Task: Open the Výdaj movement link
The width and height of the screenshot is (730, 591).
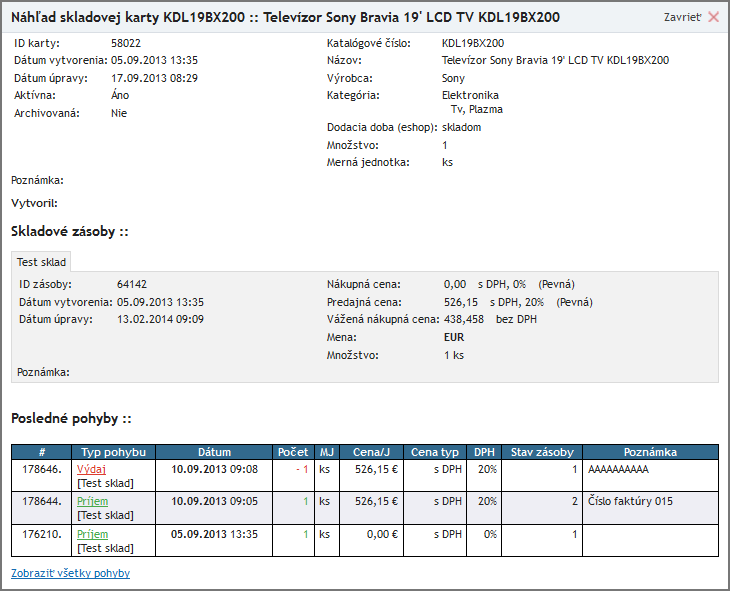Action: 91,469
